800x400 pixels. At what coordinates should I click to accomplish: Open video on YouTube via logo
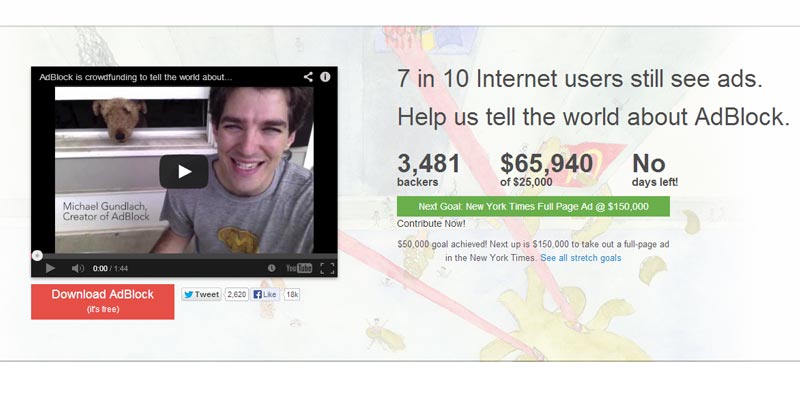tap(299, 268)
